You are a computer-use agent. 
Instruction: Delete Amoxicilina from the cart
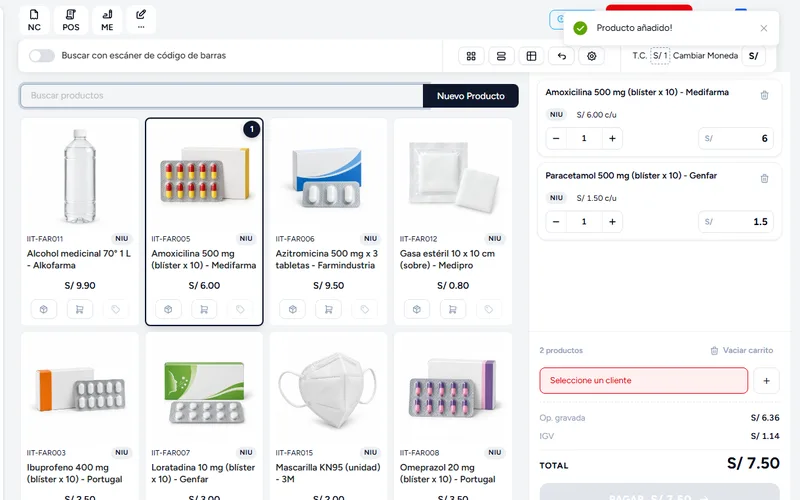pos(764,95)
